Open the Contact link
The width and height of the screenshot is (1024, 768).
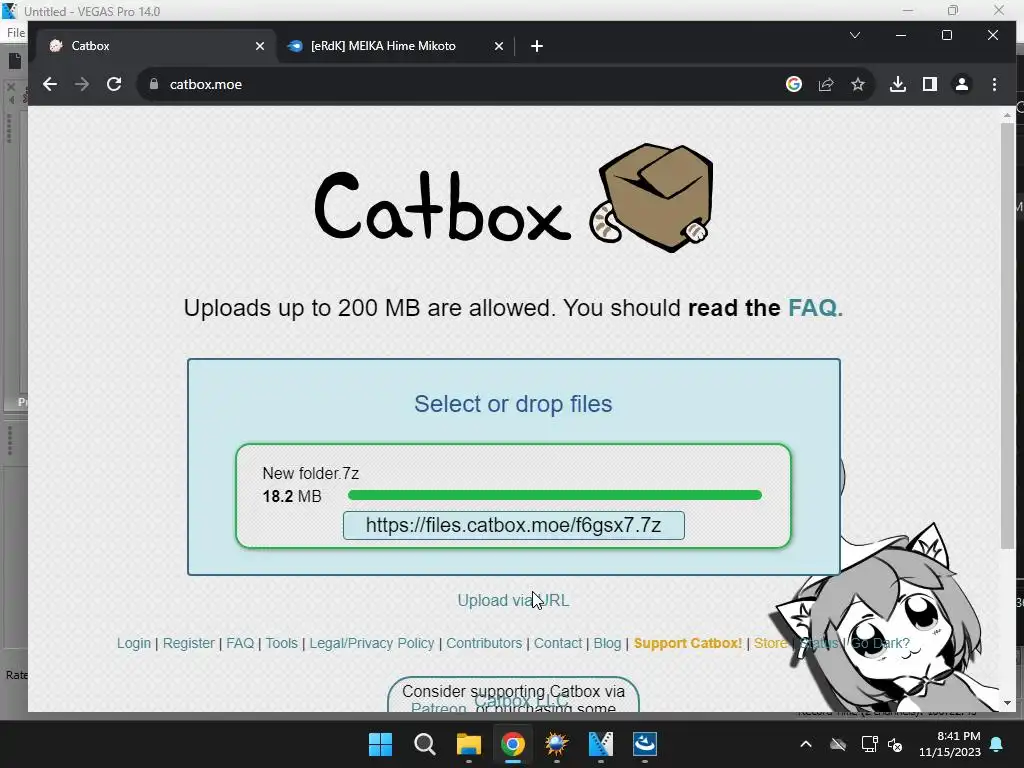pyautogui.click(x=558, y=643)
